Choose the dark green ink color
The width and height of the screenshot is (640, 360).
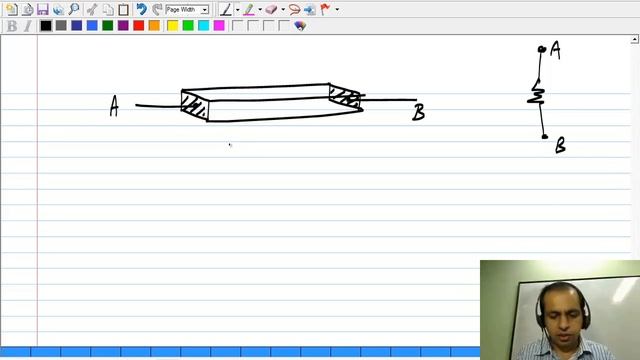(108, 26)
